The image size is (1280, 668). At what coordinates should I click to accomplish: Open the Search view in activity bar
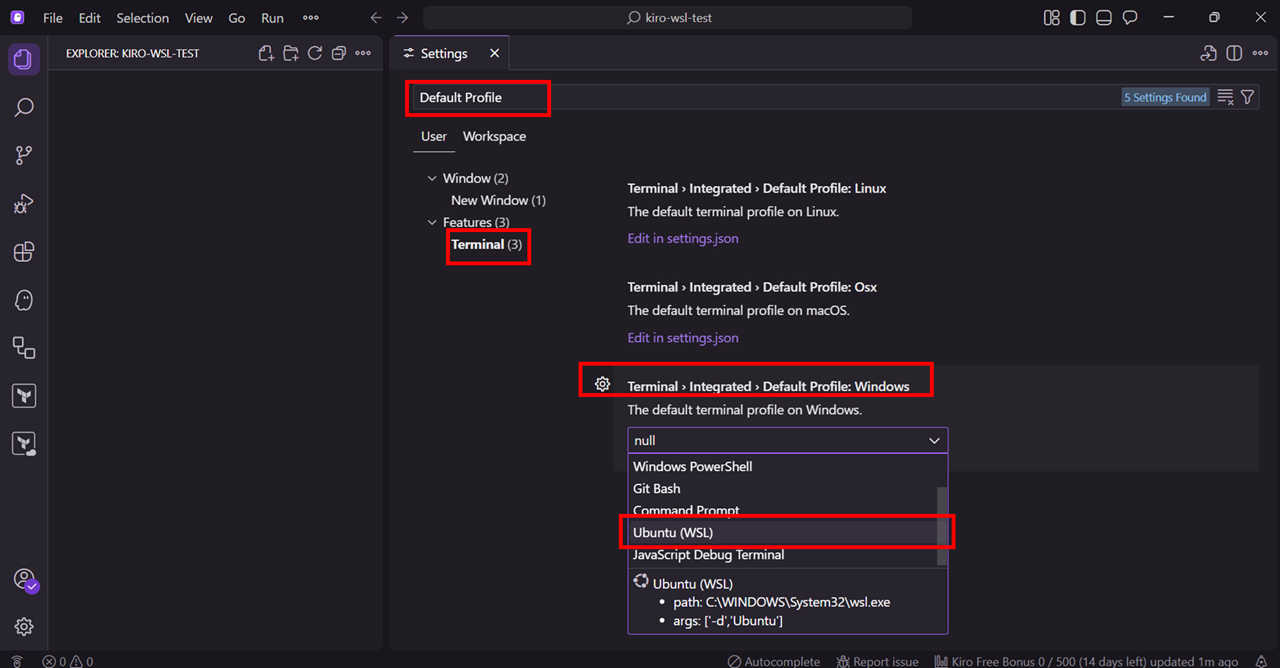point(24,107)
